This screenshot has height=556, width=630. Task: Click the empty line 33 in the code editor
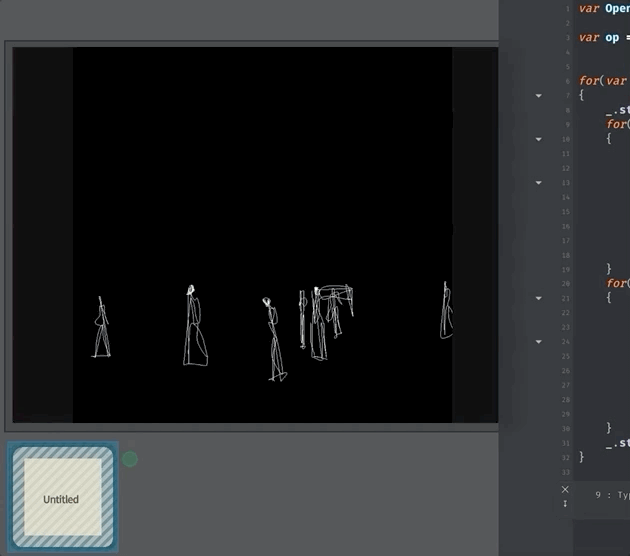click(x=600, y=471)
